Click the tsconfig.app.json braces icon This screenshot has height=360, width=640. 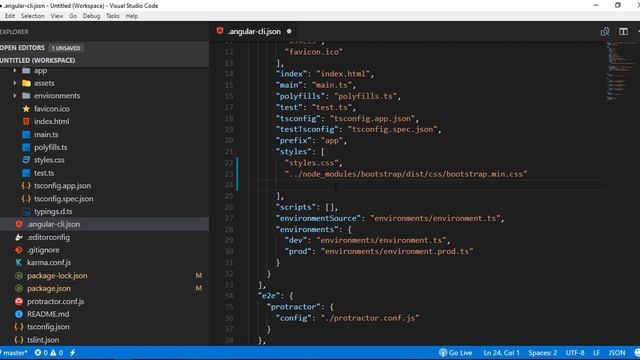26,186
